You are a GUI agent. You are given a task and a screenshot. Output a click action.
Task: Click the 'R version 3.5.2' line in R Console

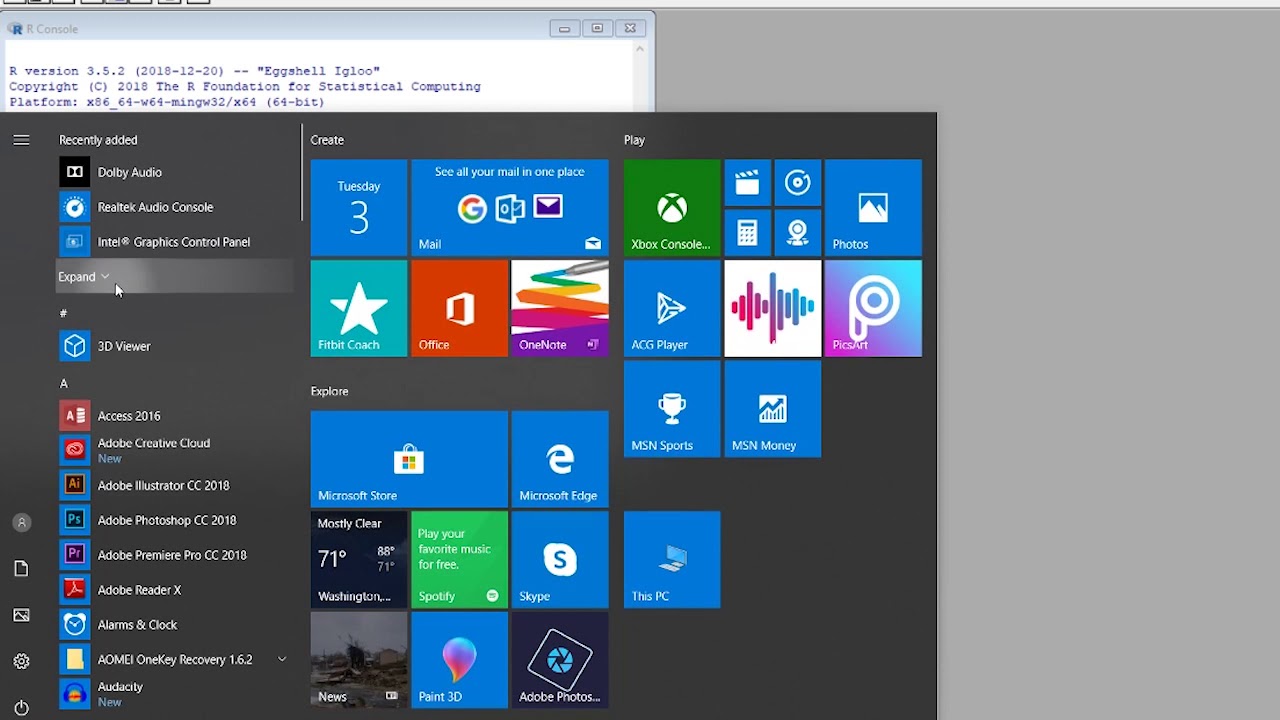click(x=194, y=71)
